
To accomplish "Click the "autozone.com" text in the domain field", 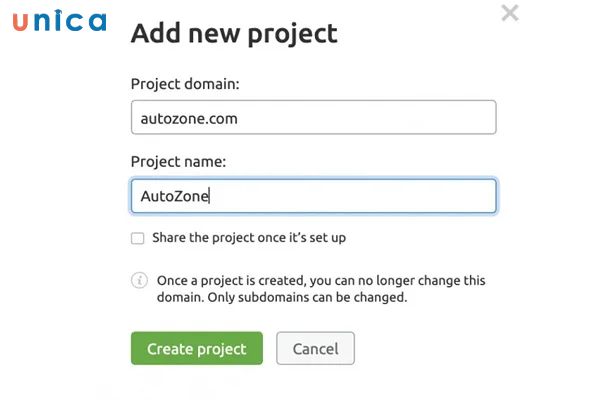I will [x=189, y=118].
